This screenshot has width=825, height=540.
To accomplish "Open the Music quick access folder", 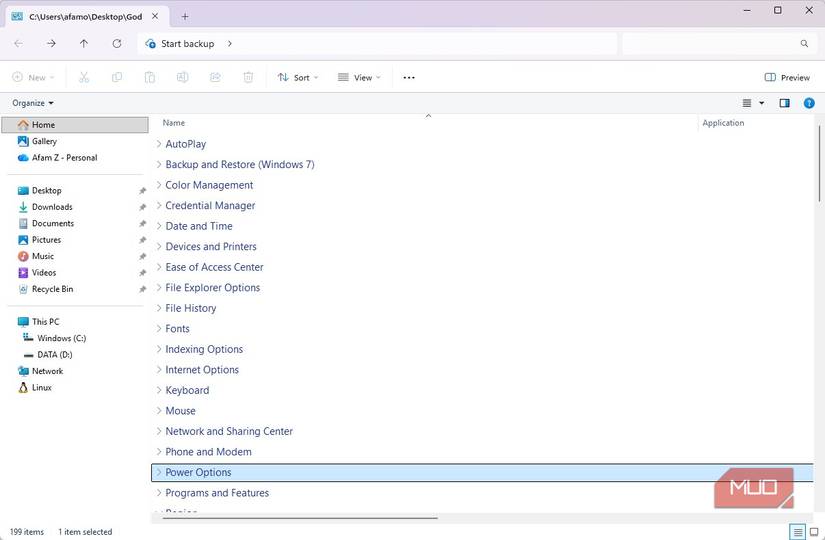I will tap(43, 256).
